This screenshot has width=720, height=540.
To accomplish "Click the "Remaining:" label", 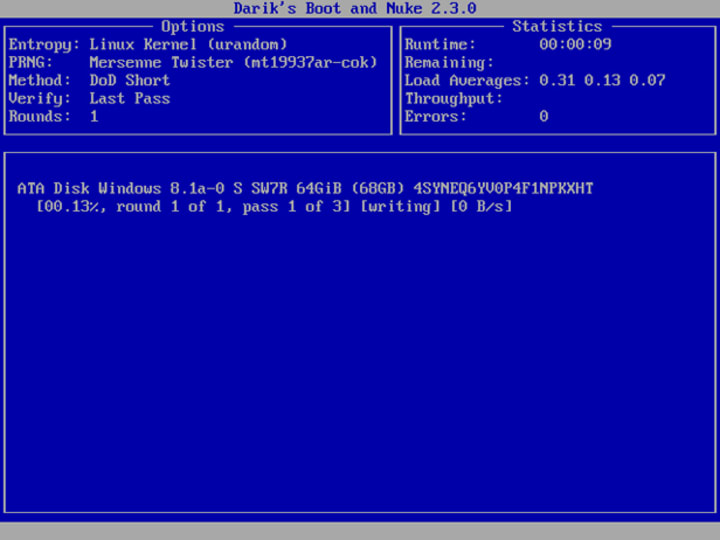I will (449, 62).
